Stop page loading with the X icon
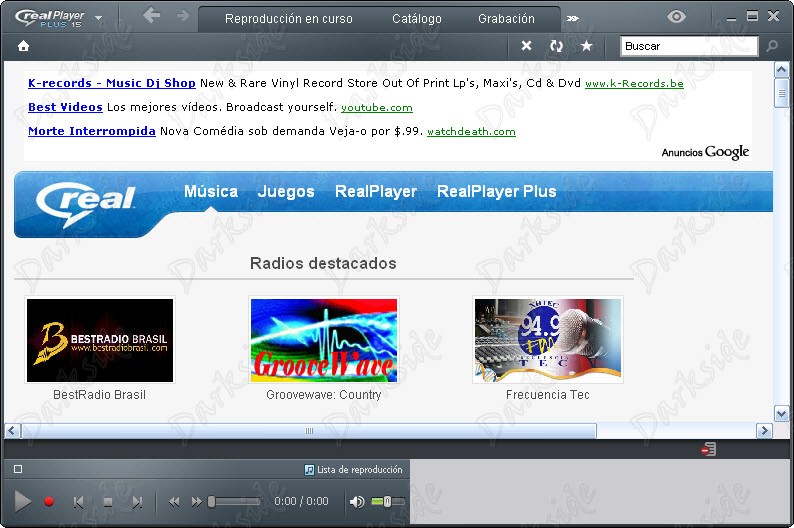 coord(527,46)
